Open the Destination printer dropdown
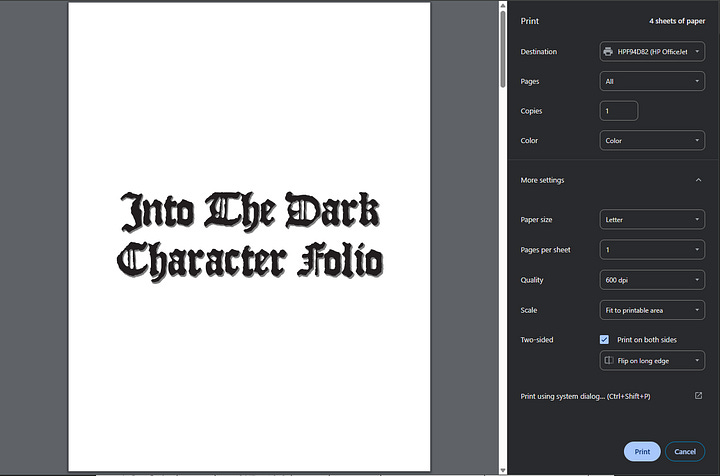 pyautogui.click(x=652, y=51)
